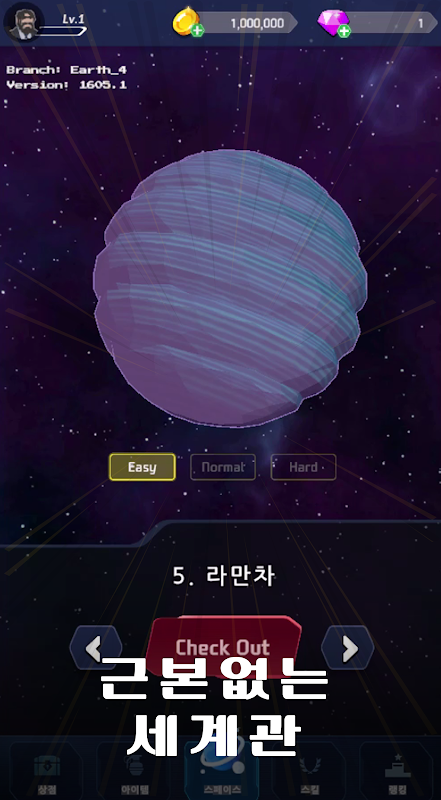This screenshot has width=441, height=800.
Task: Tap the planet name 5. 라만차
Action: tap(224, 576)
